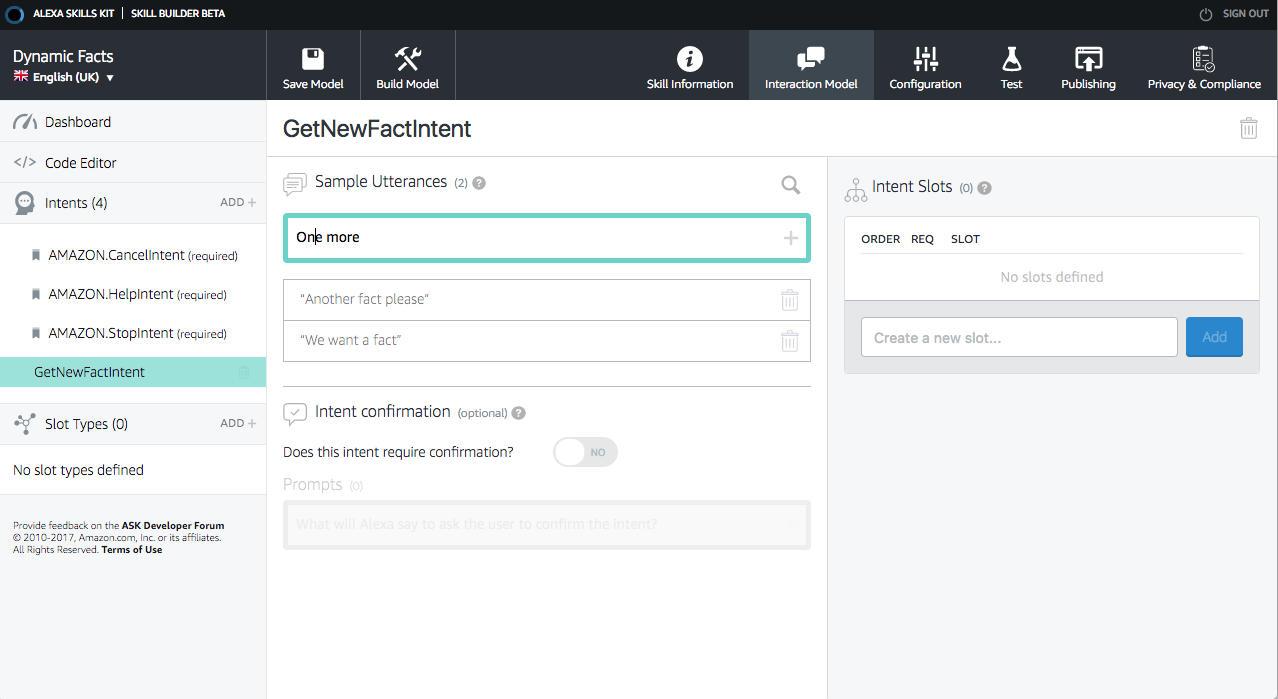Click the 'Create a new slot' input field
This screenshot has width=1278, height=699.
click(x=1018, y=337)
